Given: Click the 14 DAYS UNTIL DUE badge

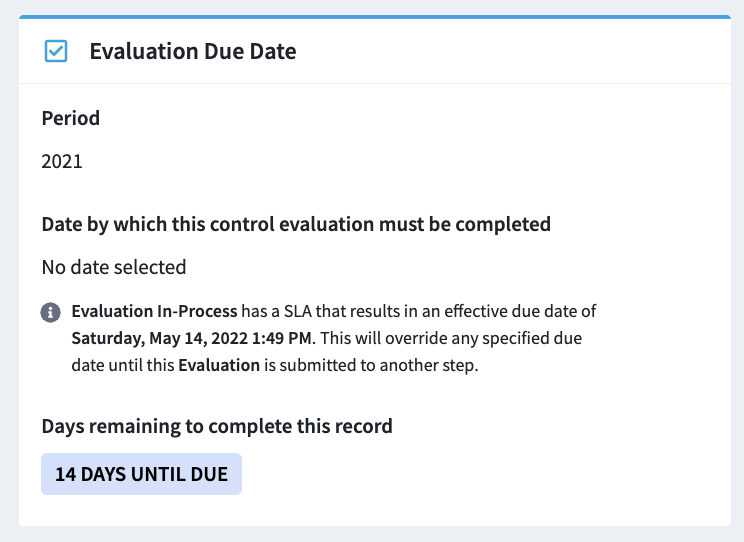Looking at the screenshot, I should pos(141,474).
